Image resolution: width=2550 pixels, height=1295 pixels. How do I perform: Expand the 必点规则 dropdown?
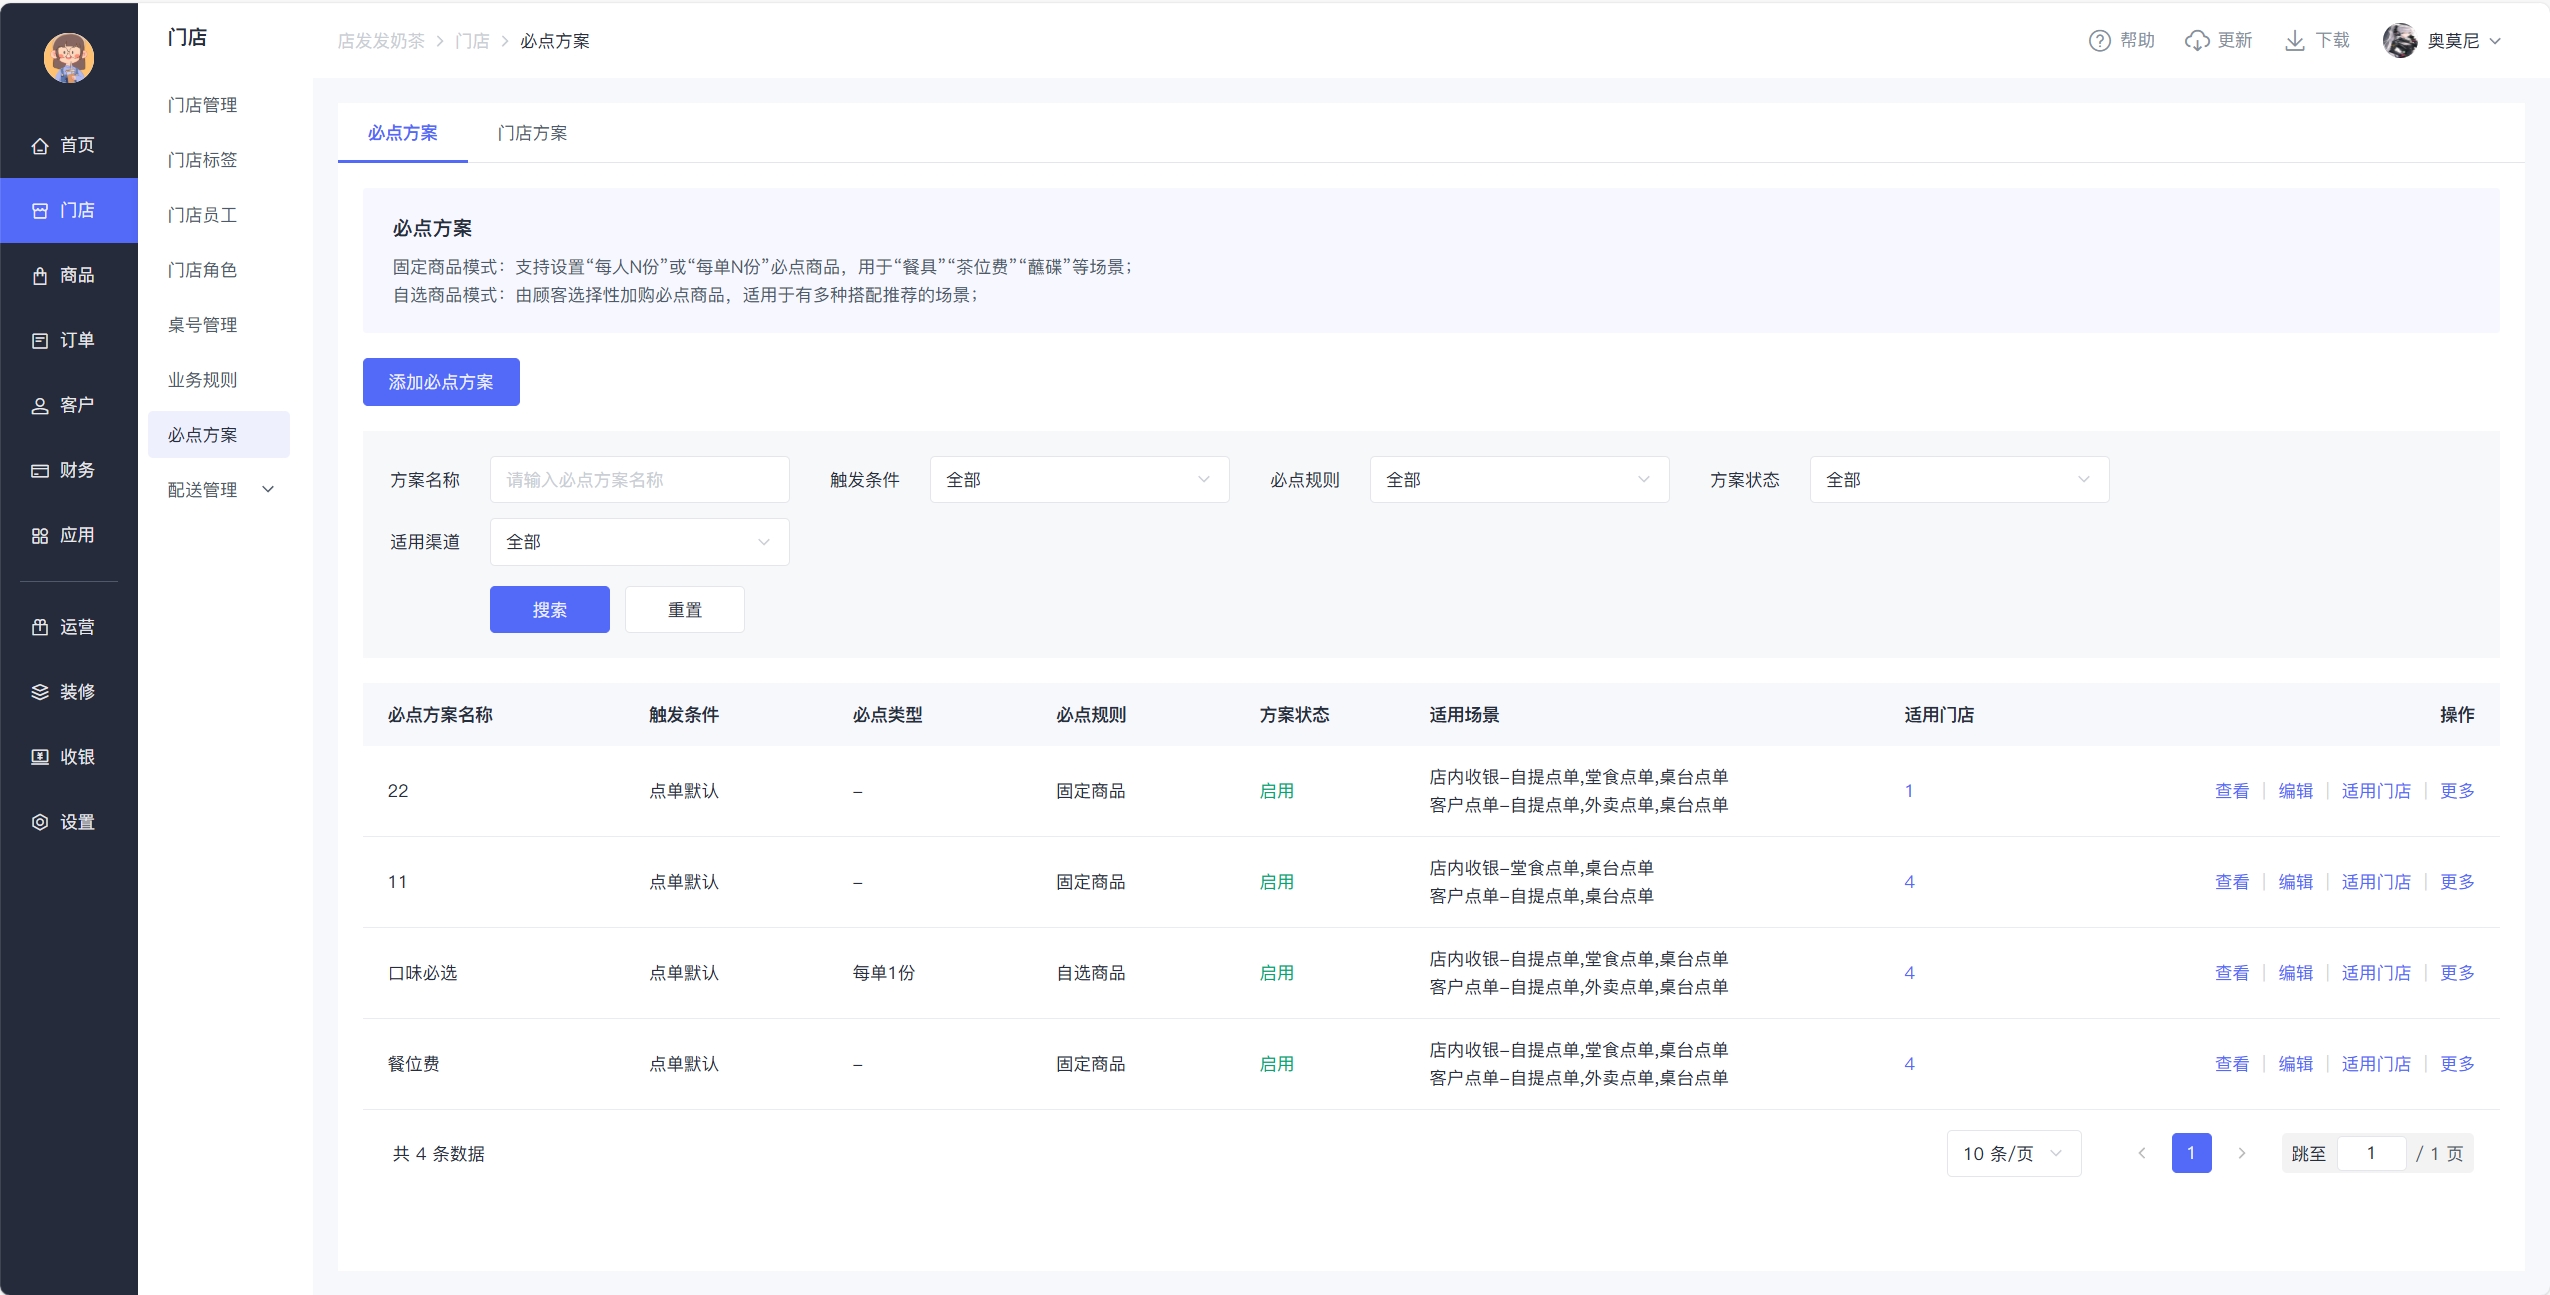[1518, 480]
